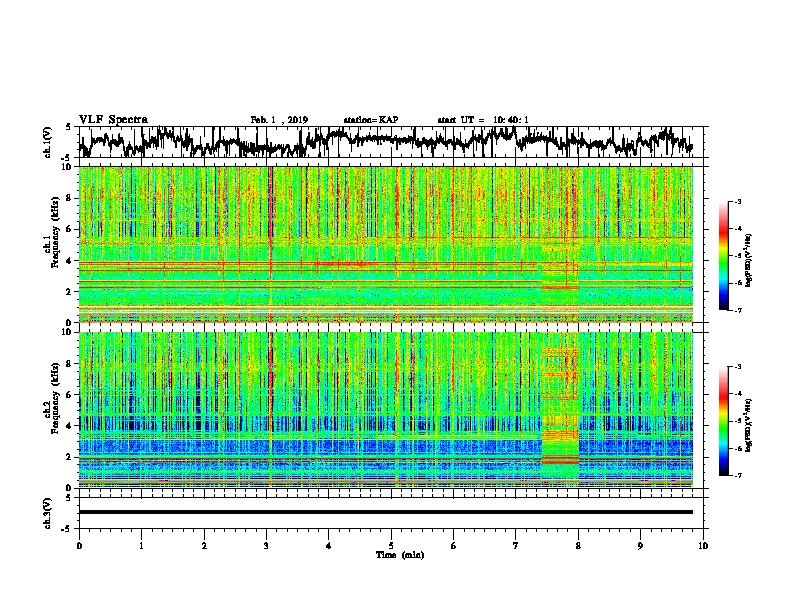Click the "ch.1(V)" waveform axis label
The width and height of the screenshot is (792, 612).
[x=48, y=142]
